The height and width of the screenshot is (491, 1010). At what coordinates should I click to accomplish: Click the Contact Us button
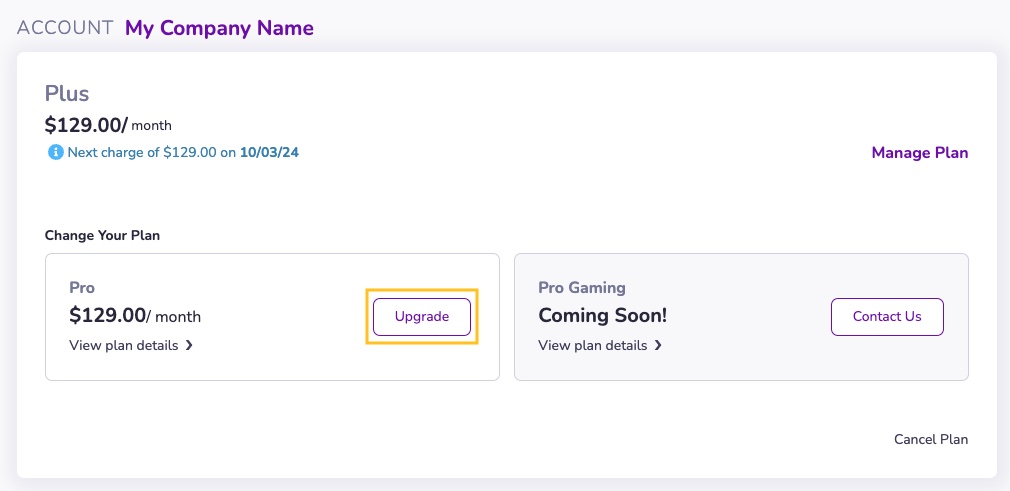tap(887, 316)
